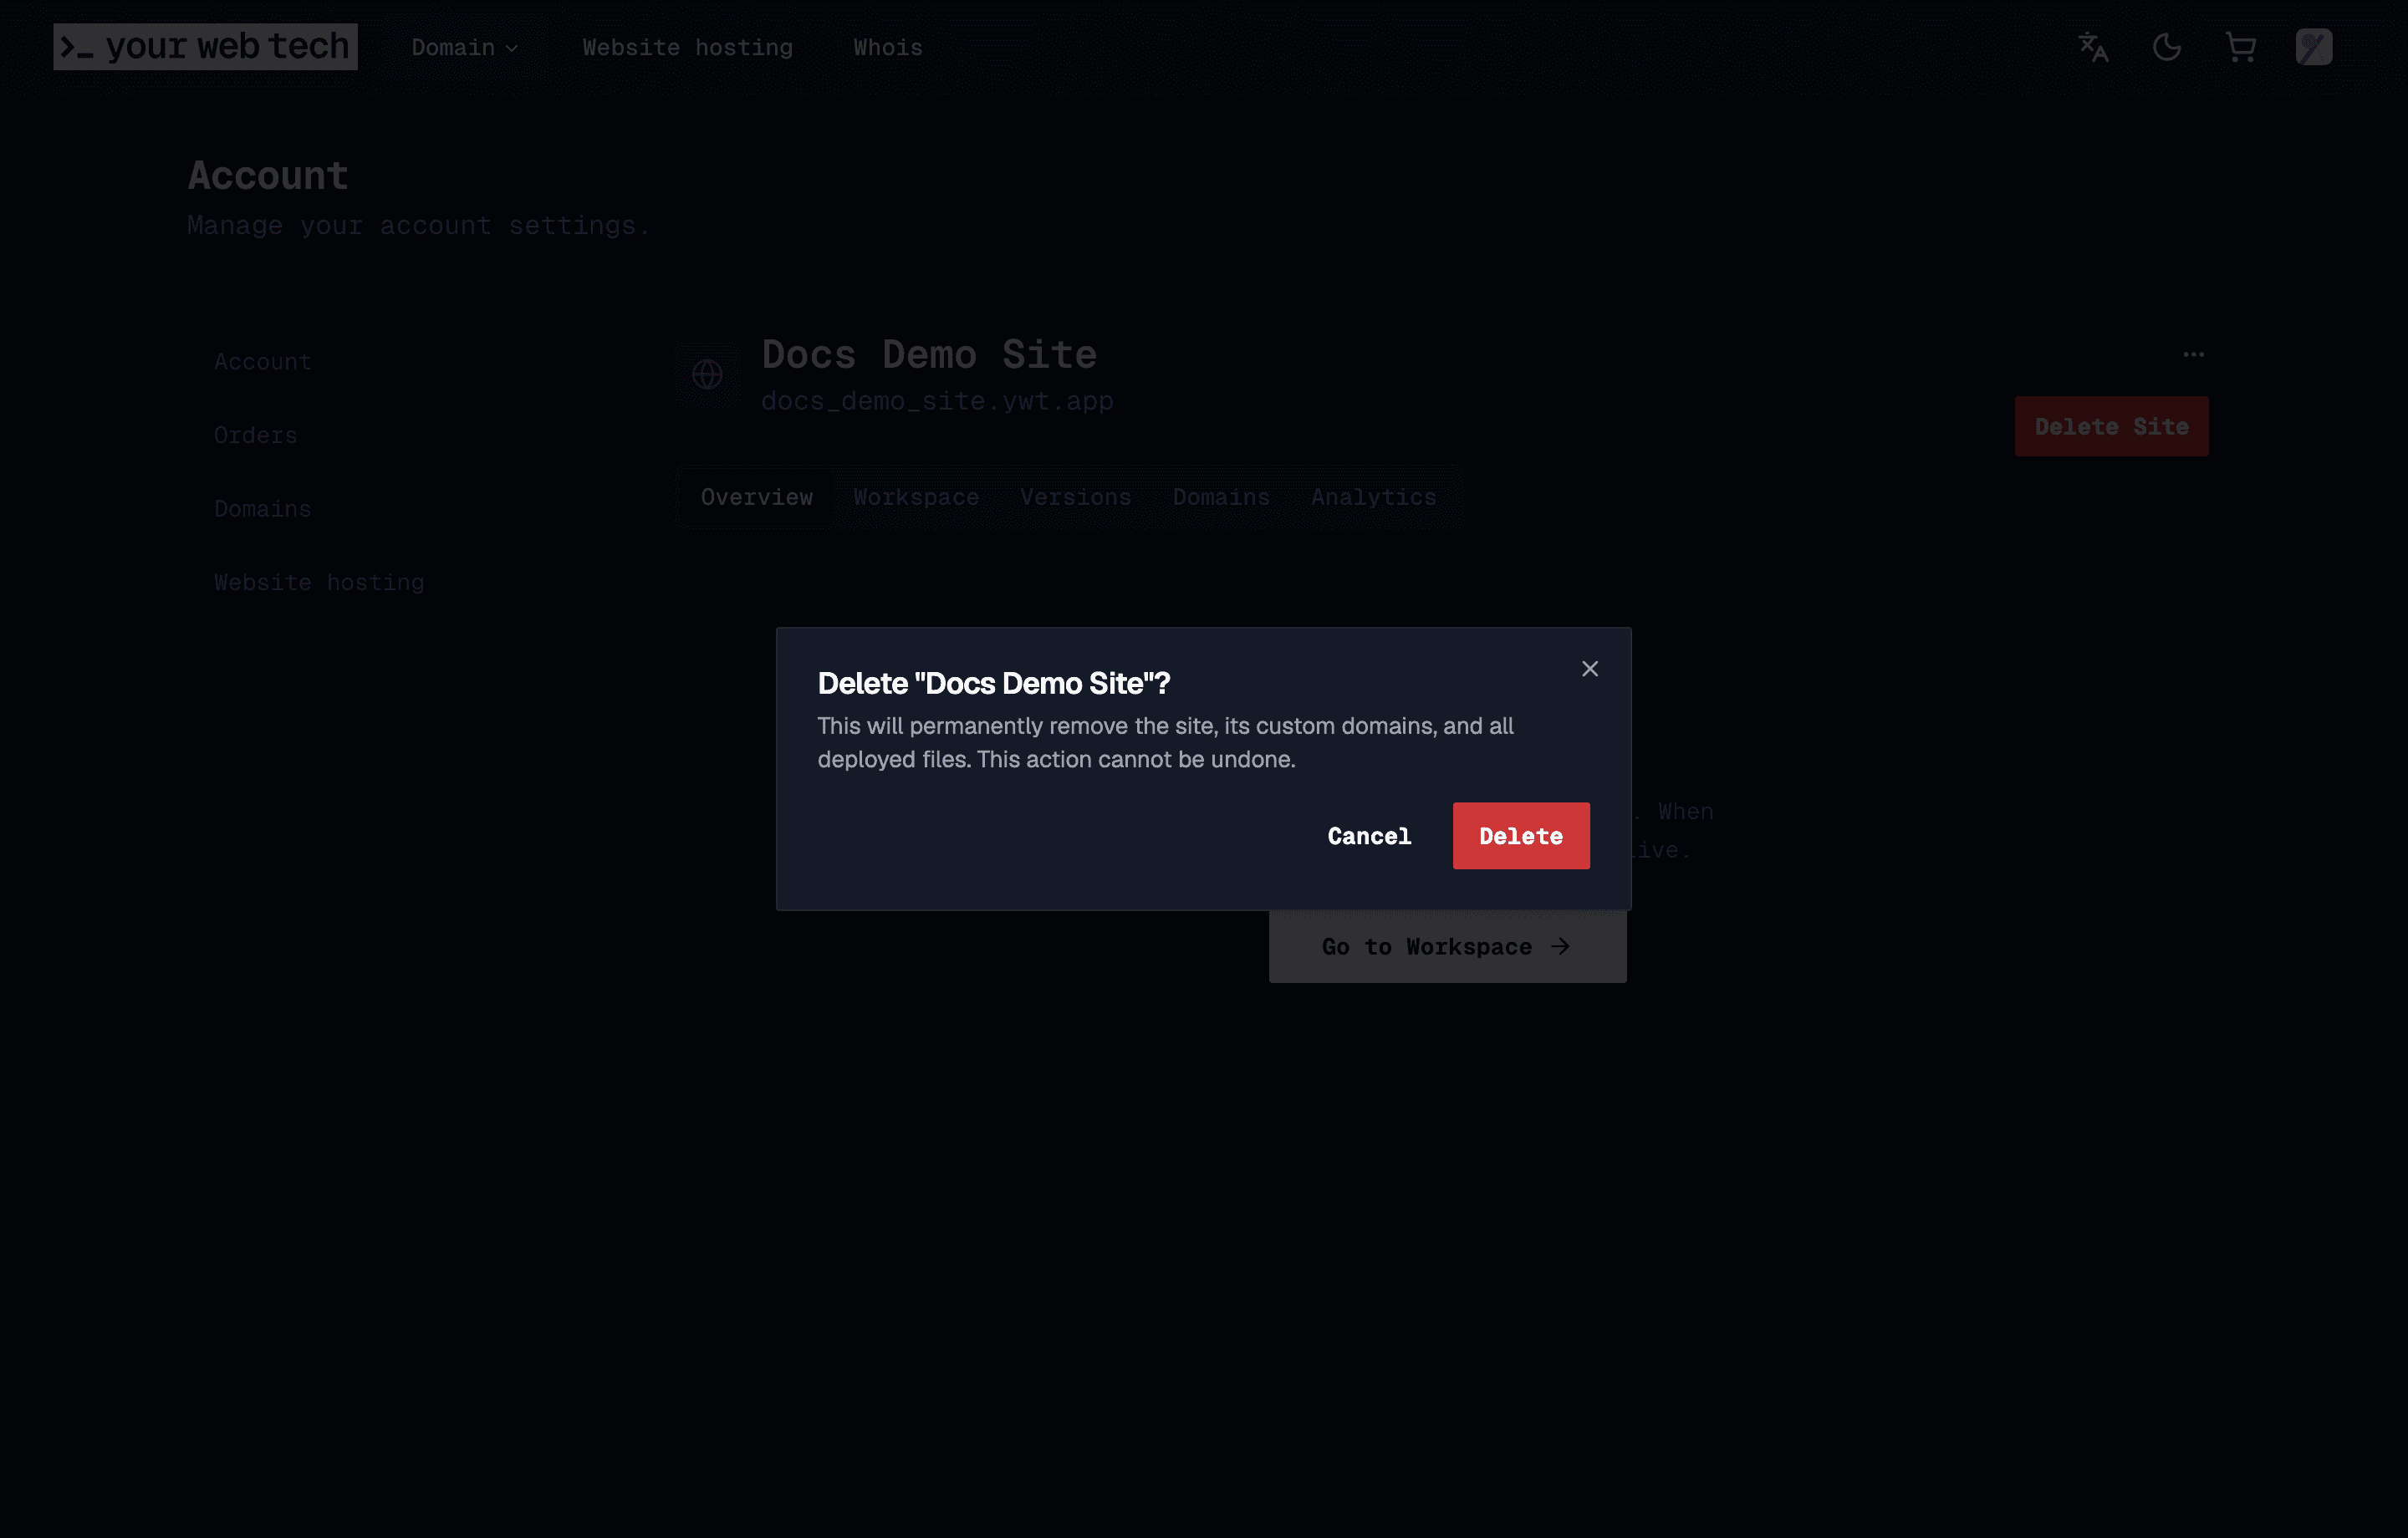Open the shopping cart

pyautogui.click(x=2240, y=47)
